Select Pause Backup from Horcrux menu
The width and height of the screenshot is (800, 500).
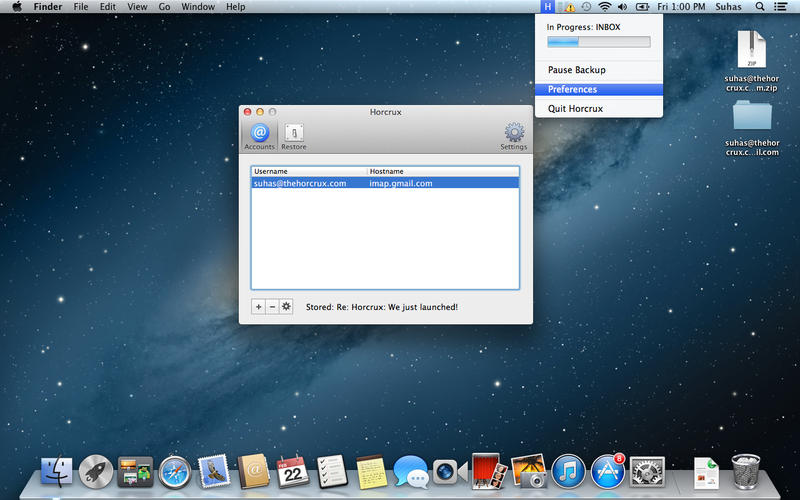[576, 70]
